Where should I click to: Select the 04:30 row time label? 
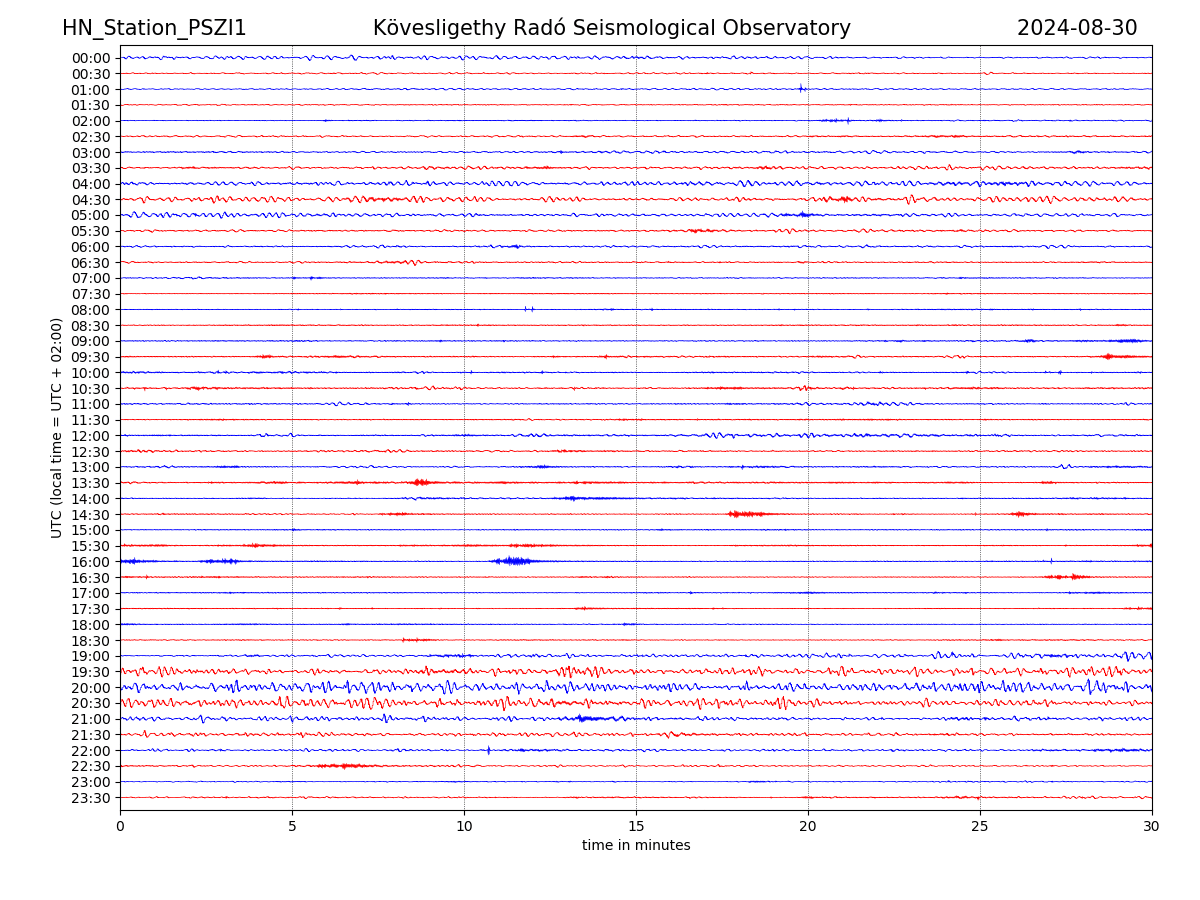[x=91, y=200]
